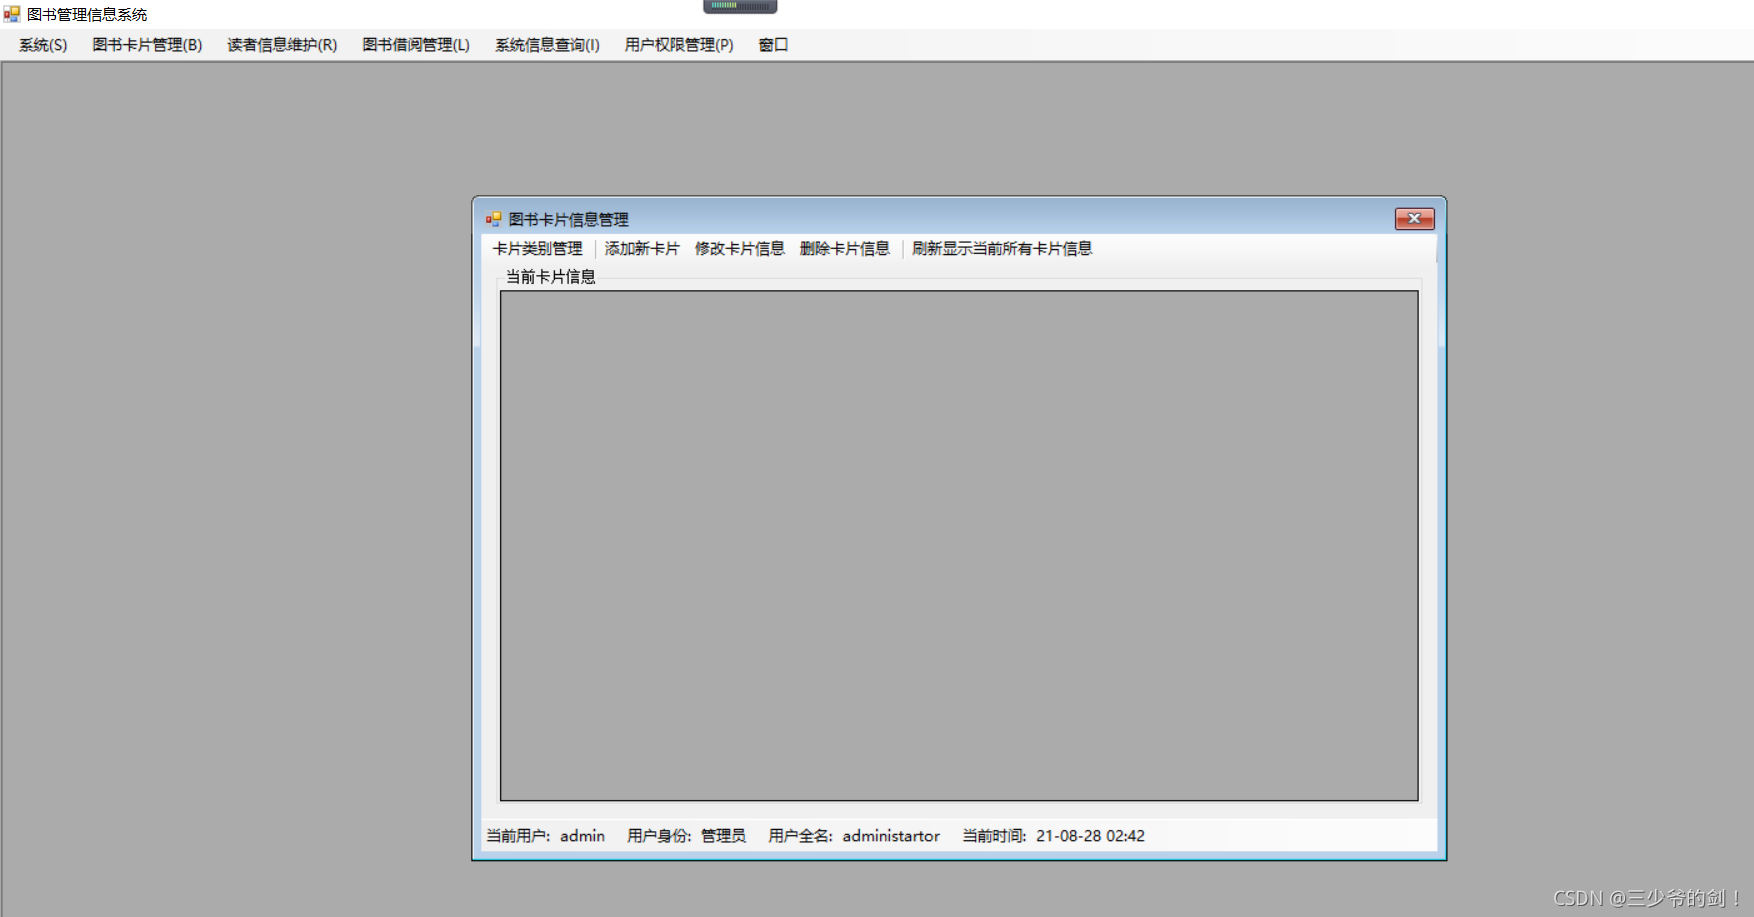Click the 用户身份: 管理员 status entry
The image size is (1754, 917).
(686, 836)
